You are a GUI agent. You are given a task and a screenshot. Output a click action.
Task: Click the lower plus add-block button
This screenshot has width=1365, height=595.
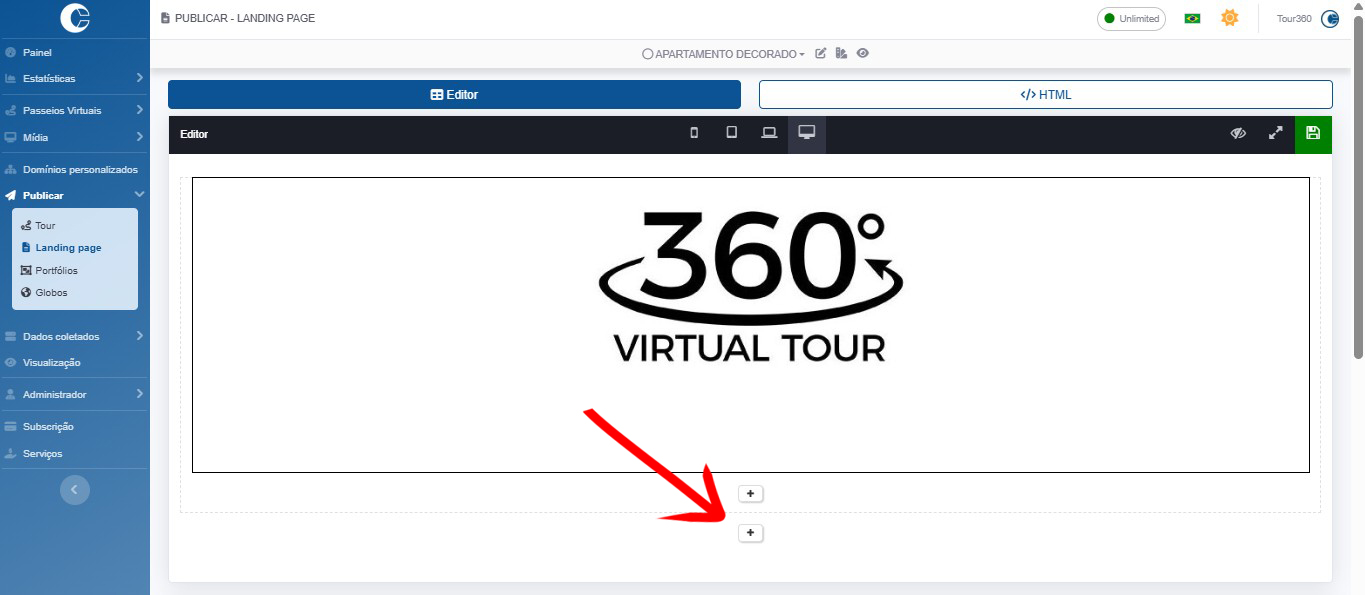point(750,533)
